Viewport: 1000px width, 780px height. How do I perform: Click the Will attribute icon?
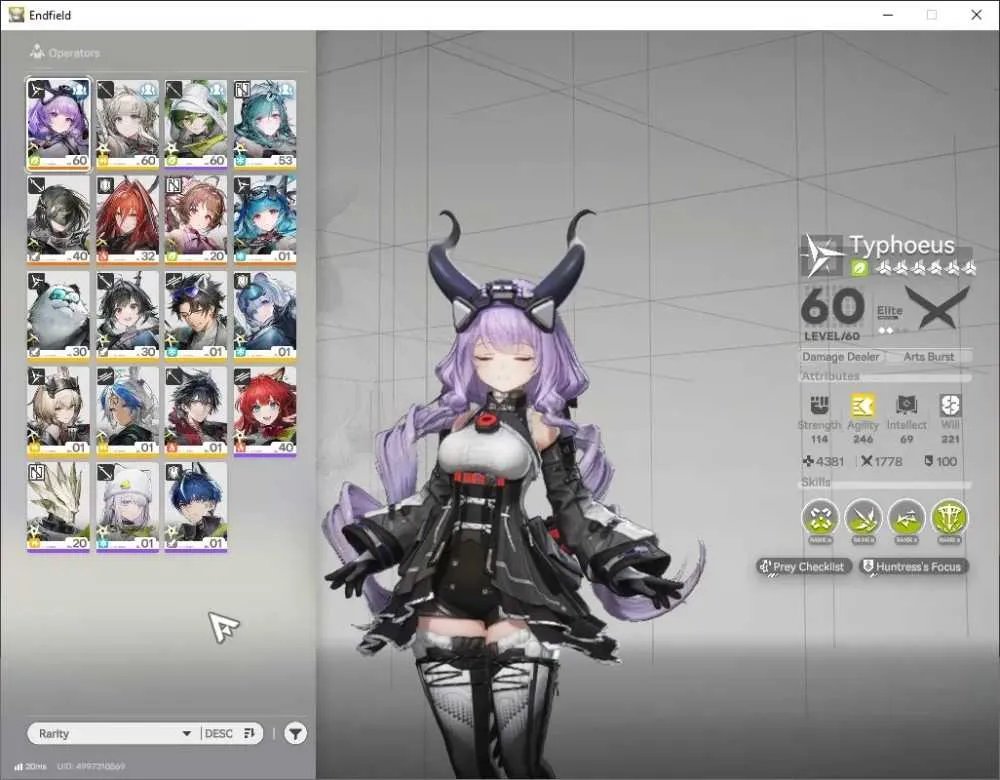[950, 405]
